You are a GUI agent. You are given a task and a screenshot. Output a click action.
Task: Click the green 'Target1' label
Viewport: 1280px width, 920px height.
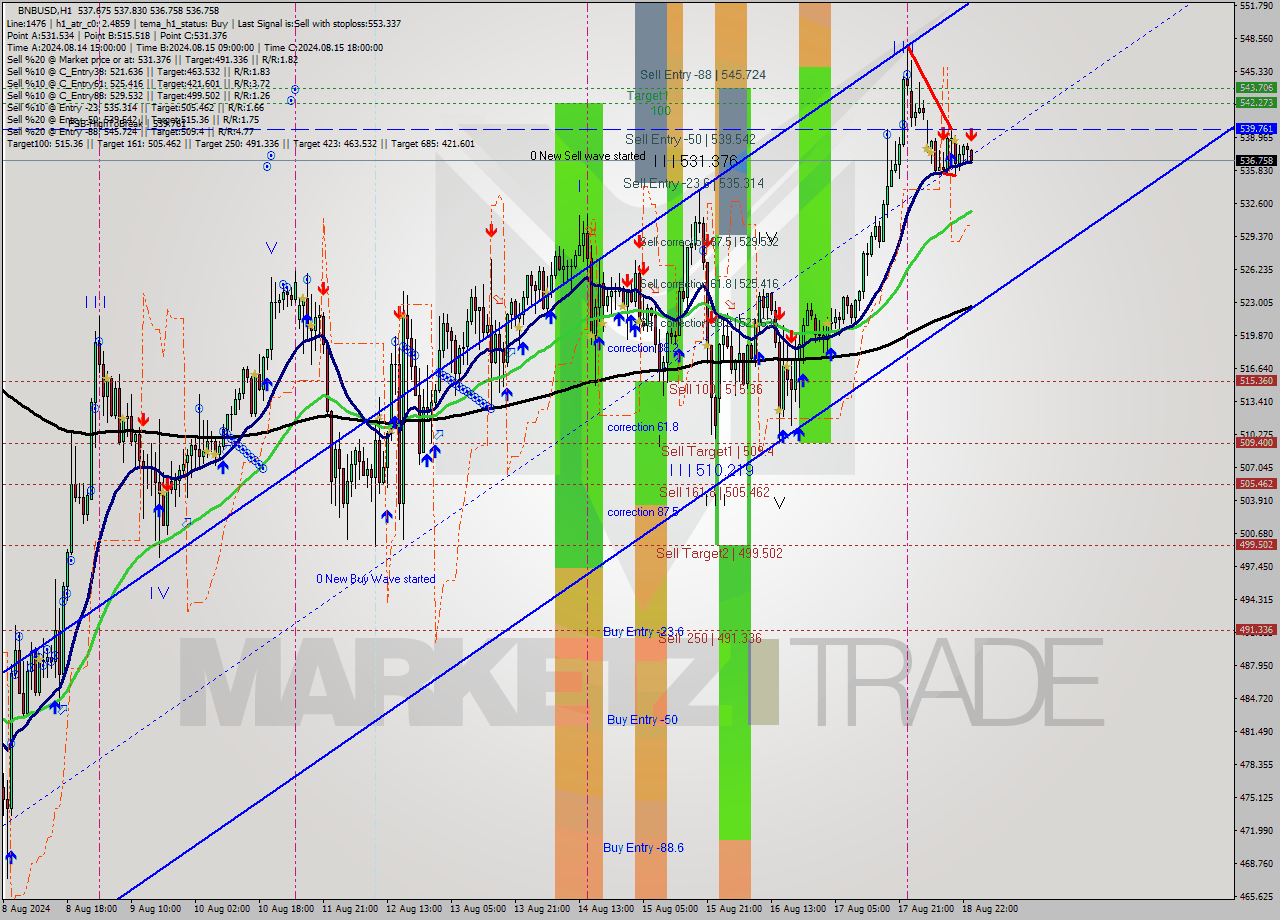point(647,95)
